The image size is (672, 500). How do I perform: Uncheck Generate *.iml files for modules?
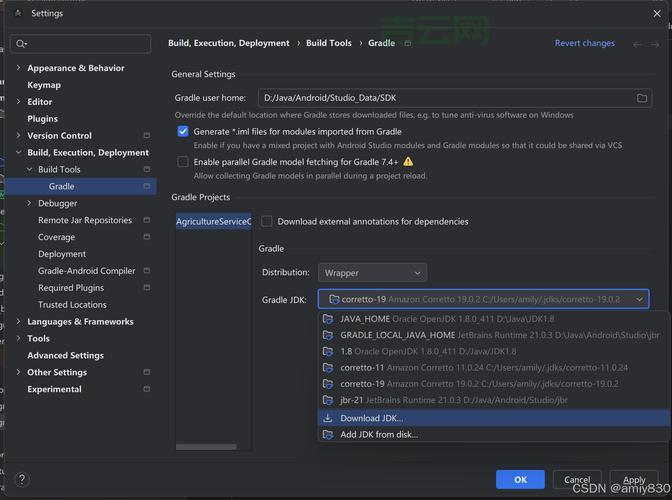[x=183, y=131]
